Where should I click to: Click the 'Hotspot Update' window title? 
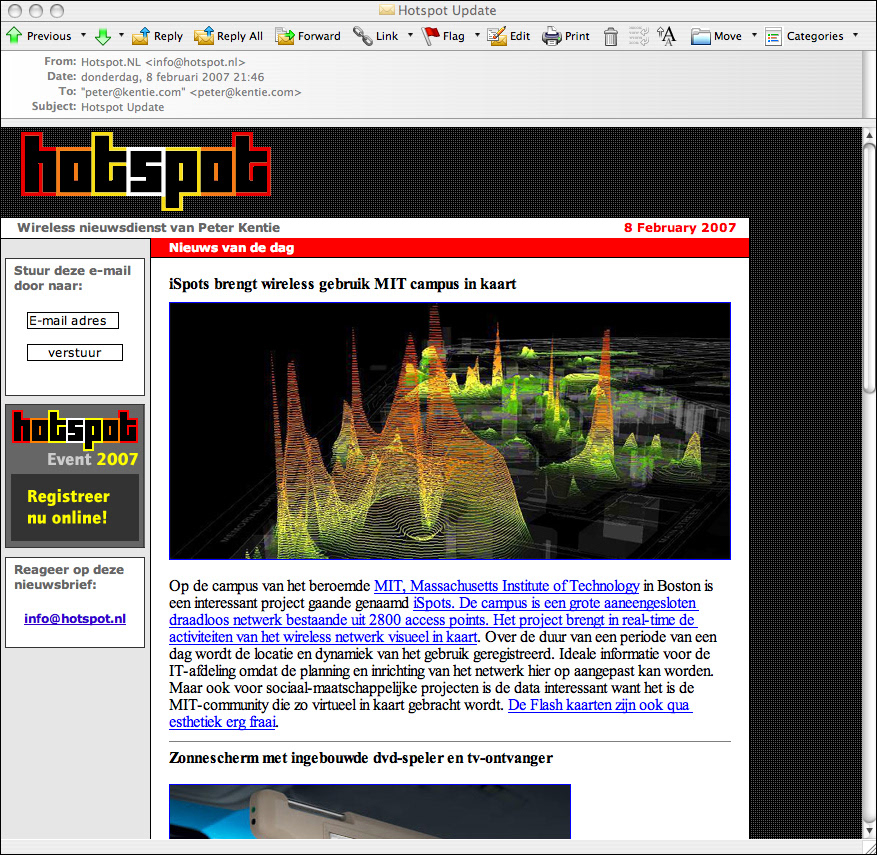pyautogui.click(x=447, y=10)
